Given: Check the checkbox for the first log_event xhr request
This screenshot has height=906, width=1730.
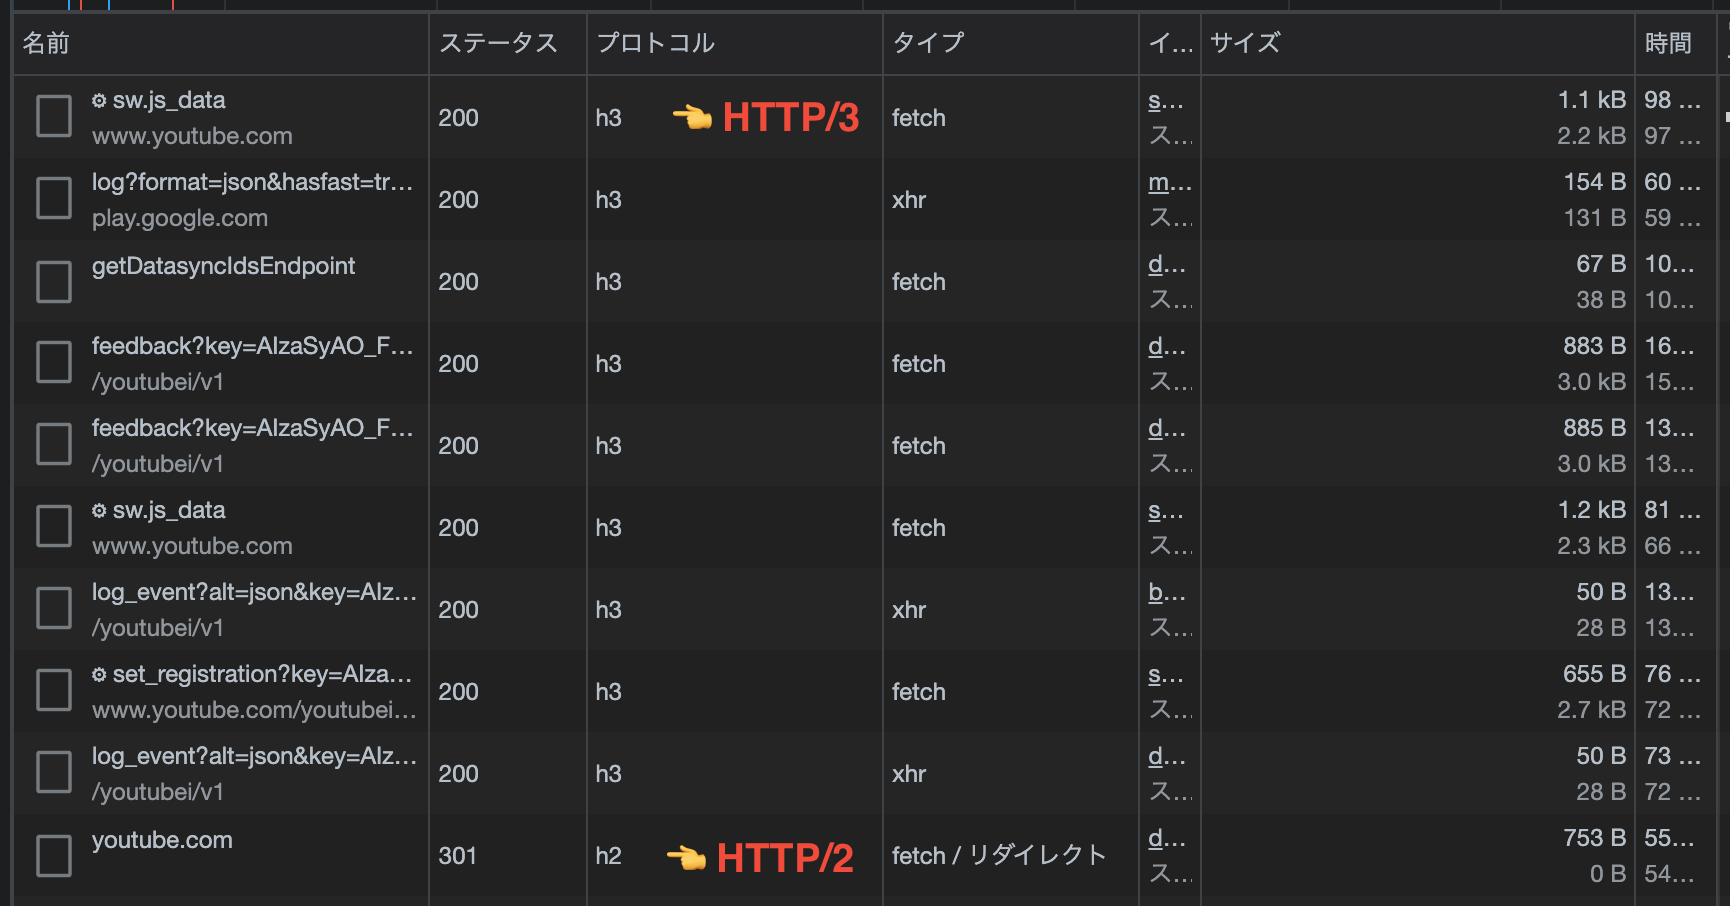Looking at the screenshot, I should pos(53,608).
